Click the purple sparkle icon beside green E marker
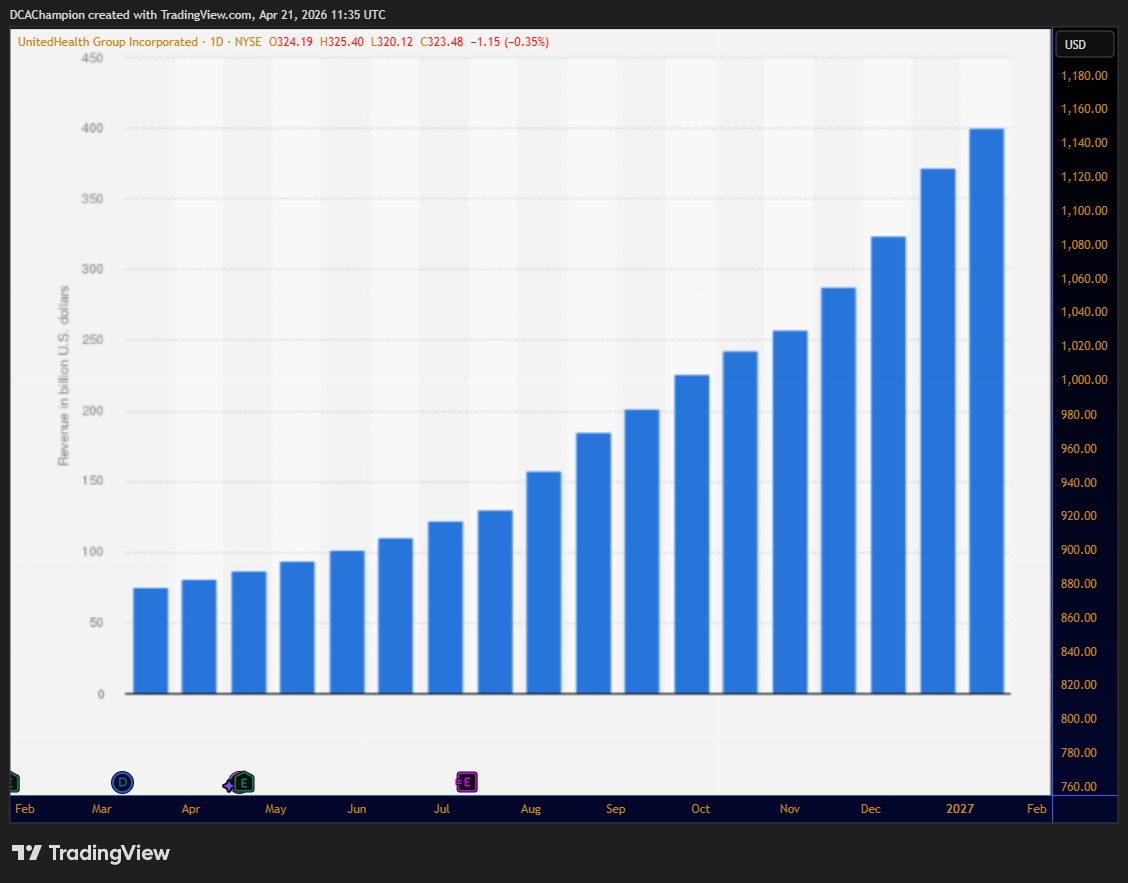 click(229, 785)
